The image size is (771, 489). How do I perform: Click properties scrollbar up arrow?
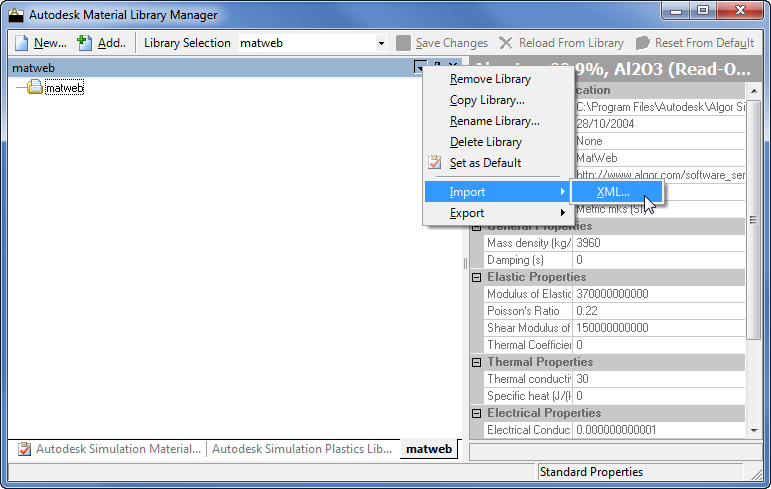[x=754, y=91]
